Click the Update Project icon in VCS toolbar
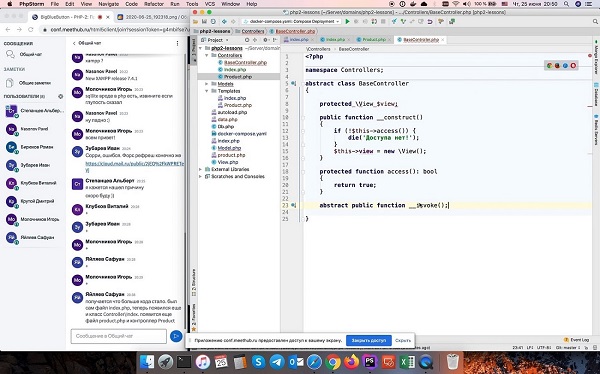 [395, 22]
